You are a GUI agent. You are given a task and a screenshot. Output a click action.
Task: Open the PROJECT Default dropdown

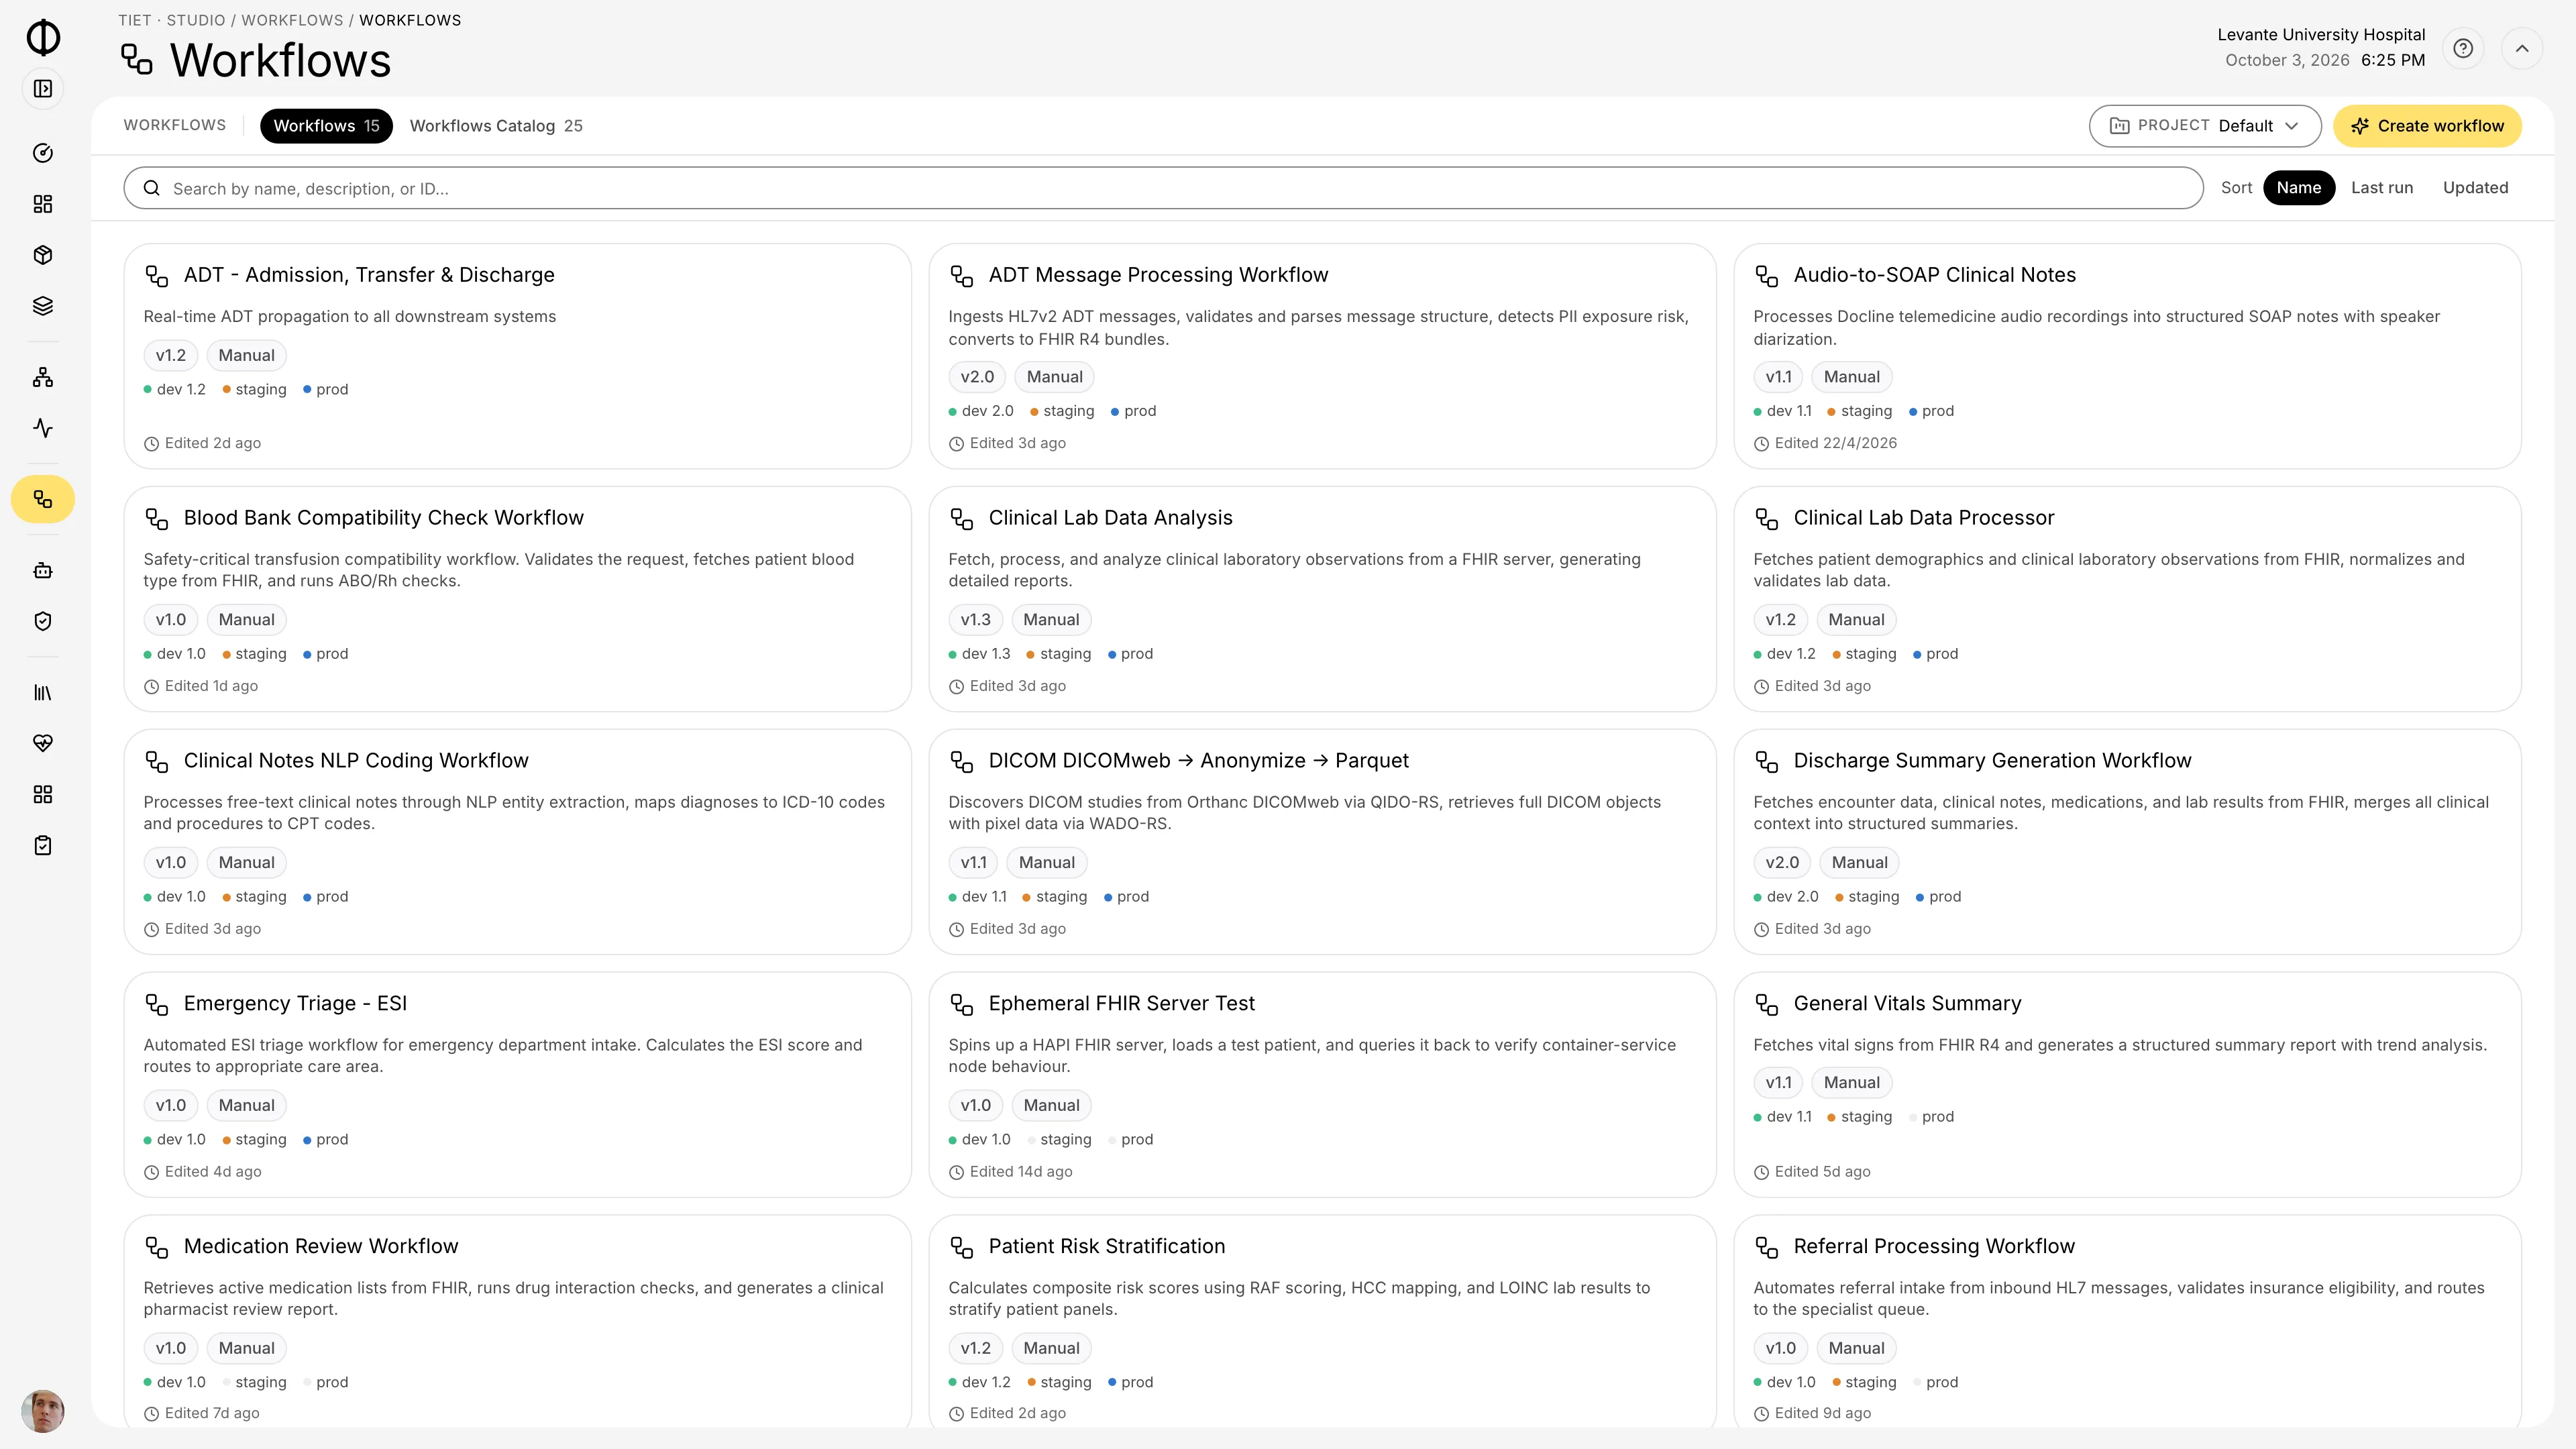(2205, 126)
